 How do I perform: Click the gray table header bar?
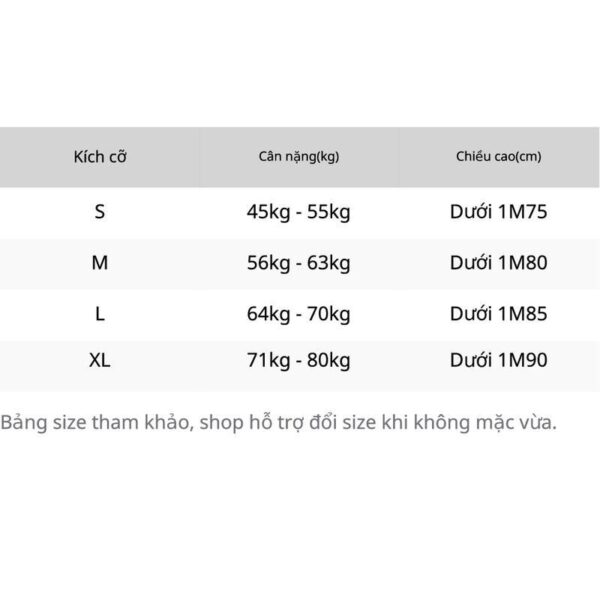click(x=299, y=157)
